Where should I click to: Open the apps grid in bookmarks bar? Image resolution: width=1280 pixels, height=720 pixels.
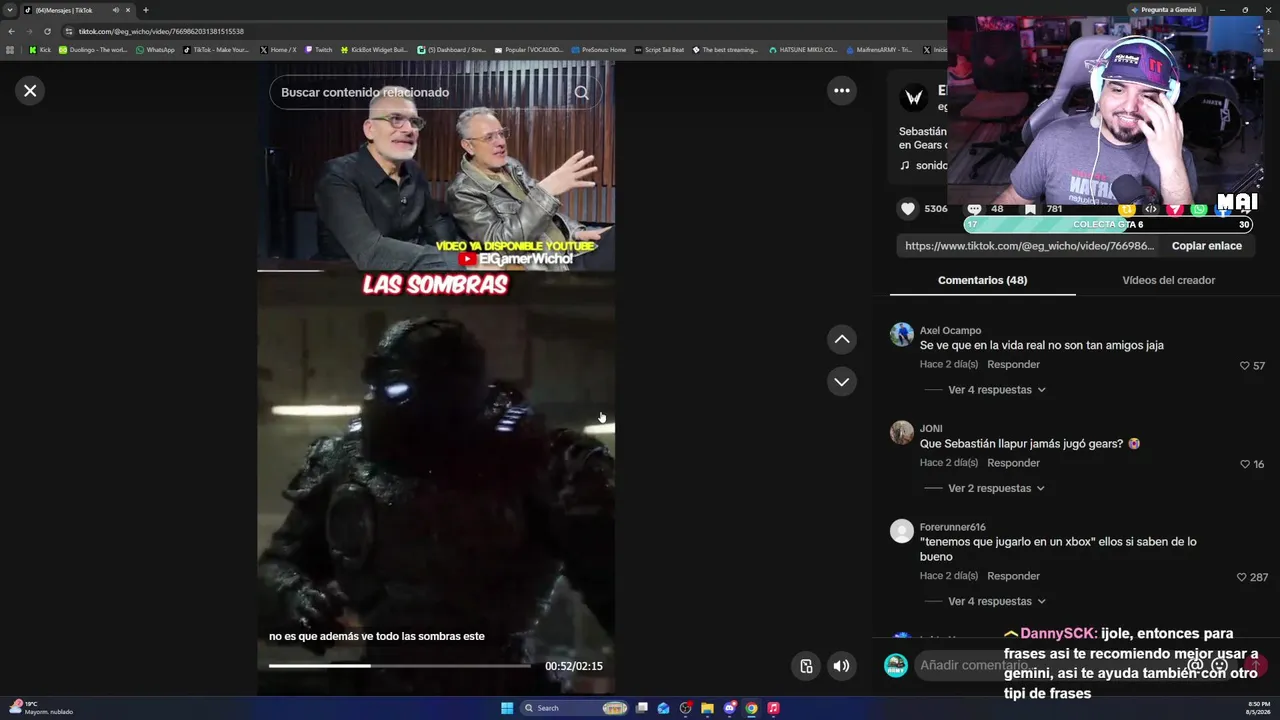click(10, 50)
